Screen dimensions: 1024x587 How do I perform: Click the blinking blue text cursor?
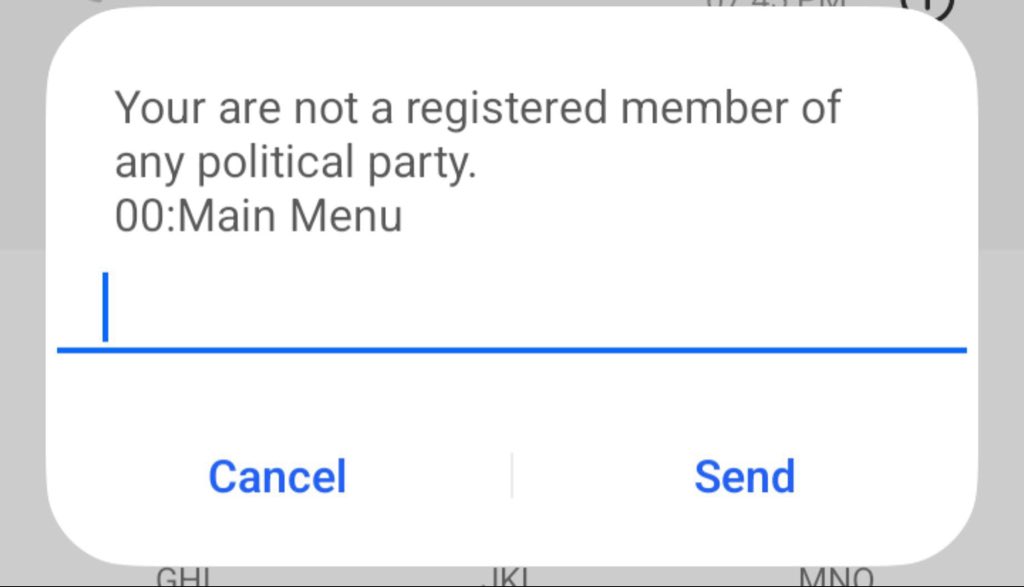(105, 307)
